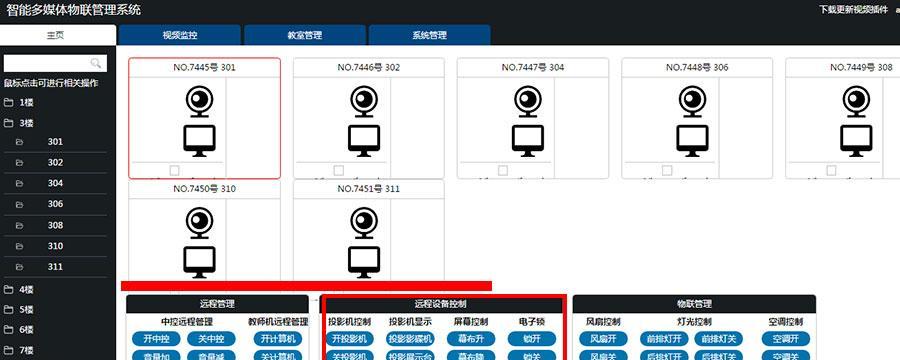Click the folder icon beside room 308 in tree
The width and height of the screenshot is (900, 360).
tap(20, 225)
